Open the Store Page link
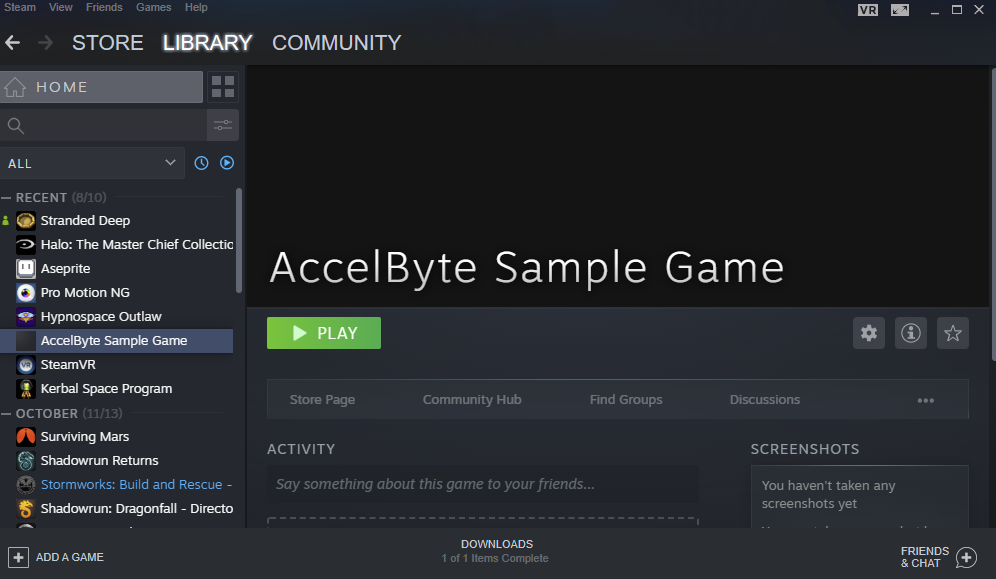996x579 pixels. [322, 400]
